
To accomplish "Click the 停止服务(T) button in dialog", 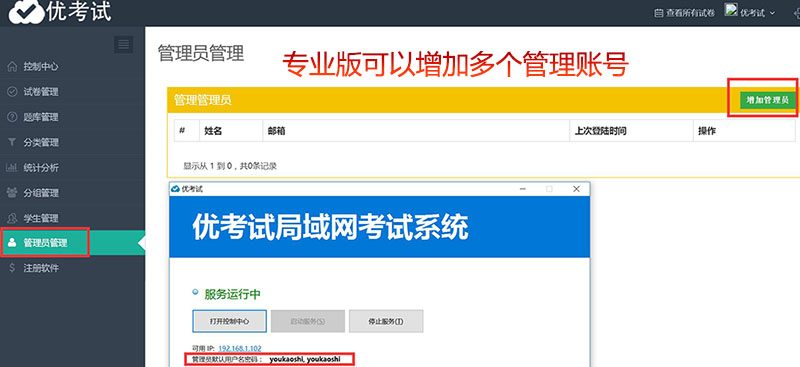I will (386, 321).
